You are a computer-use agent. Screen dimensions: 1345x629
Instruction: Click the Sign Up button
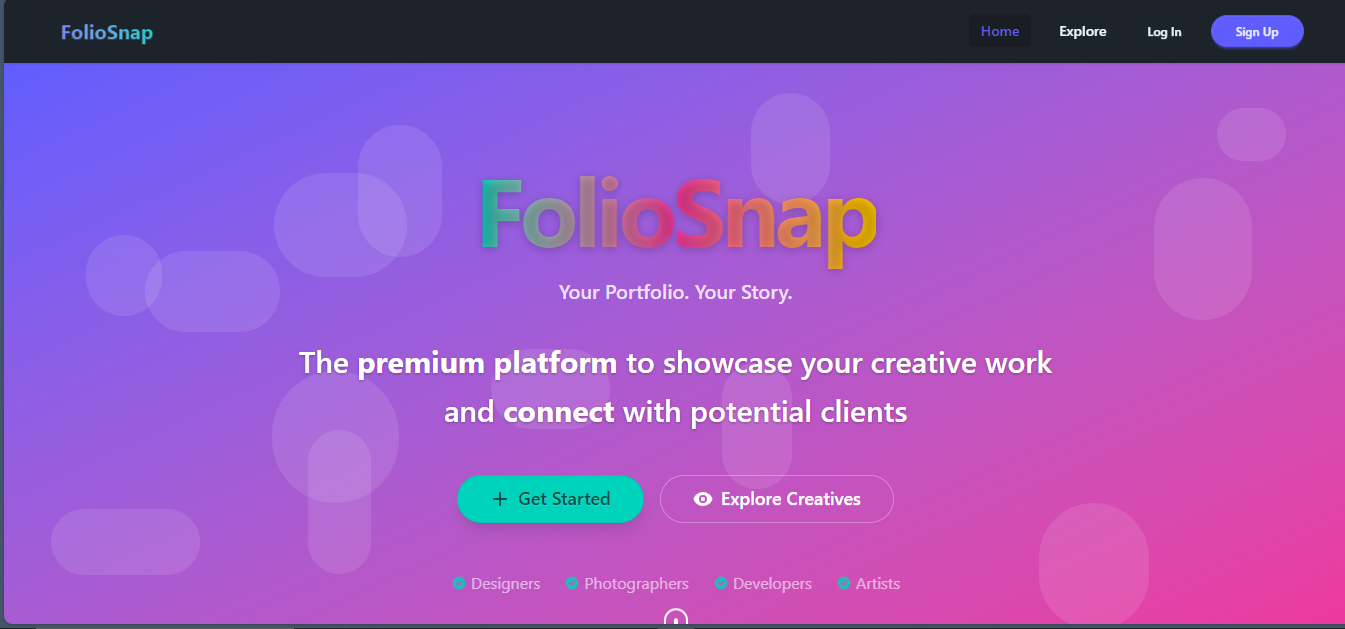click(1256, 31)
